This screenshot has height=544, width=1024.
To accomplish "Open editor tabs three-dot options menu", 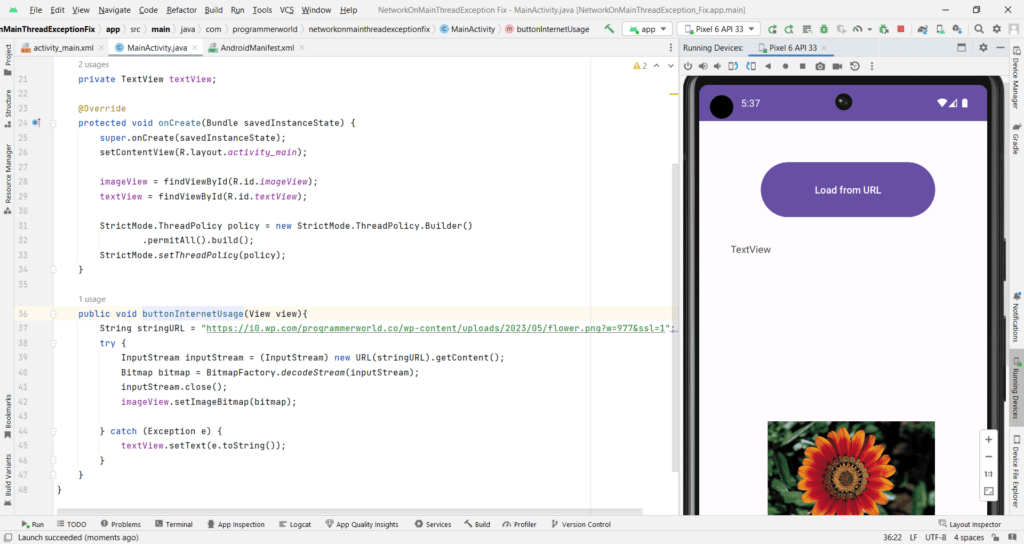I will pyautogui.click(x=671, y=48).
